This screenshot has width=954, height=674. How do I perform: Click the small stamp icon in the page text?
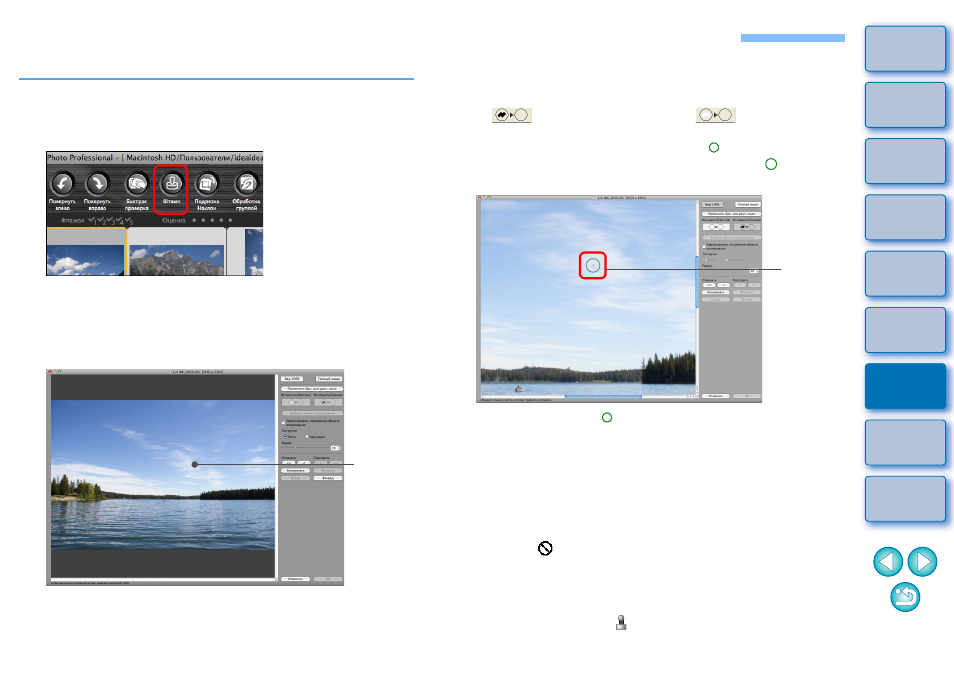pyautogui.click(x=621, y=622)
